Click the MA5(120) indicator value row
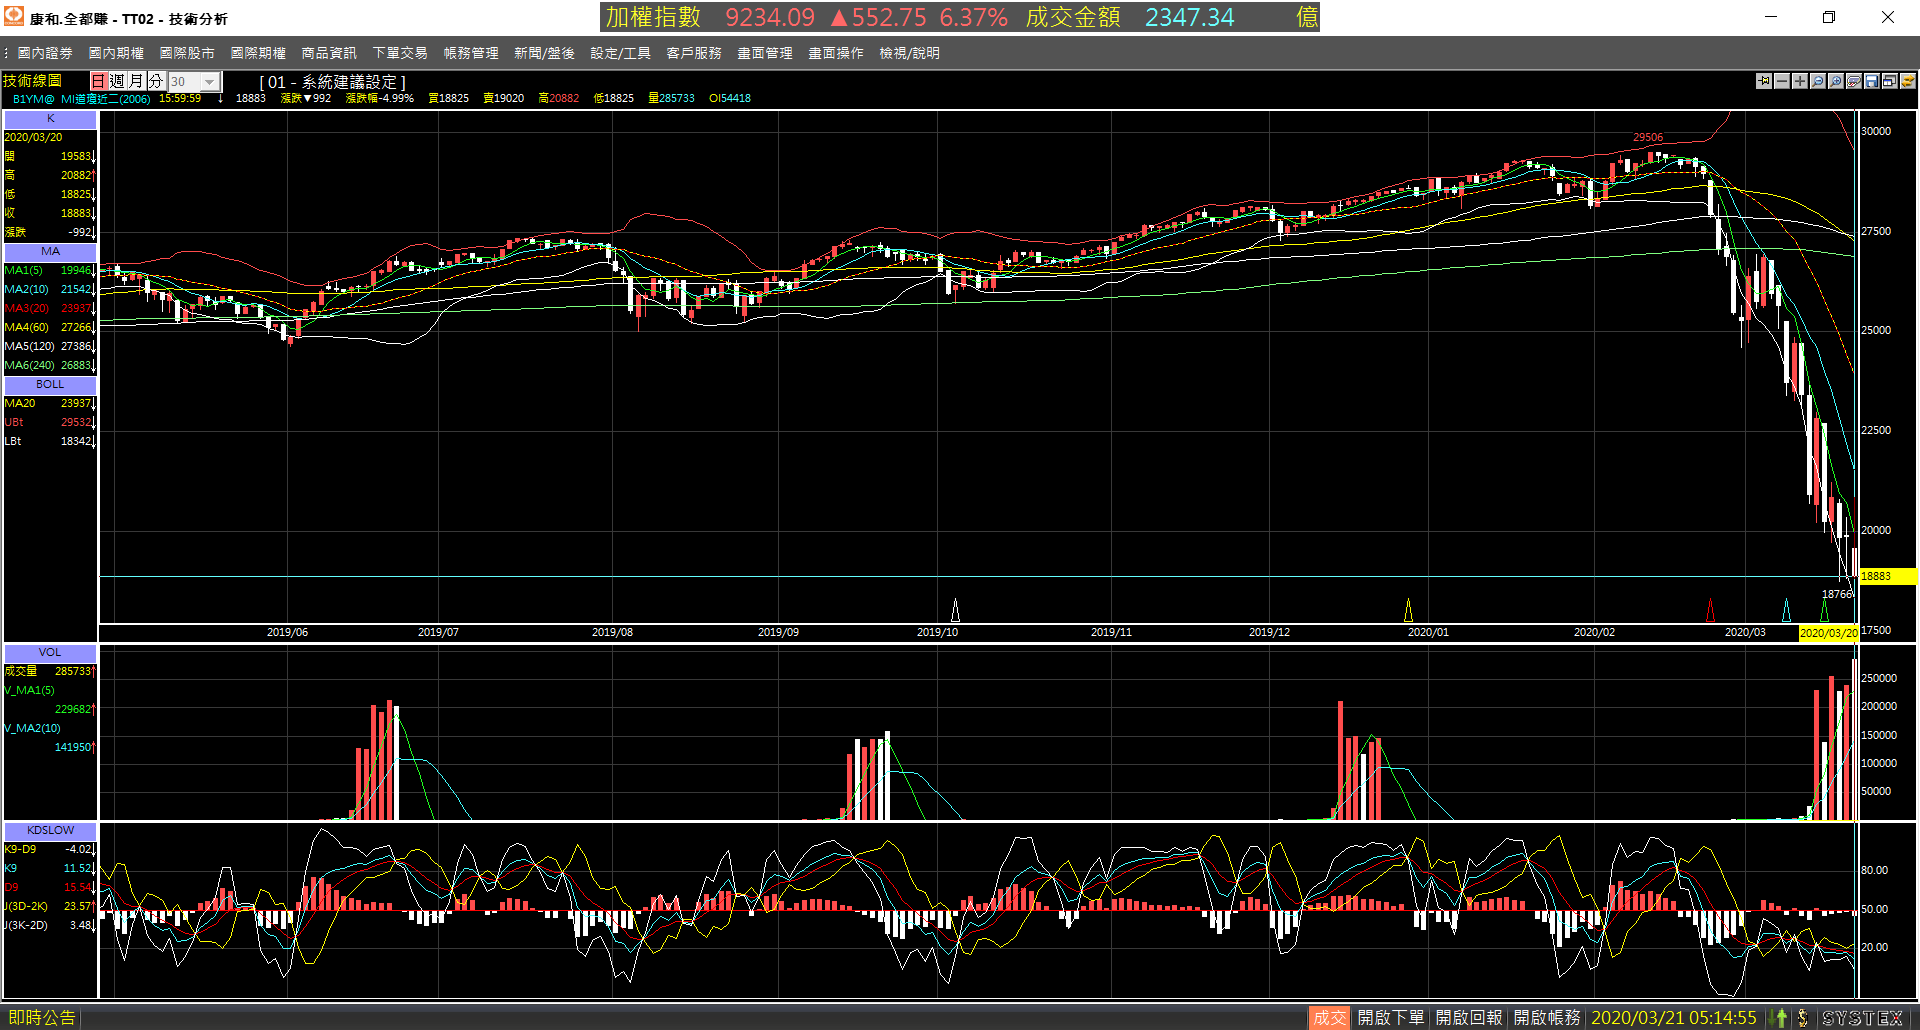This screenshot has width=1920, height=1030. (50, 346)
